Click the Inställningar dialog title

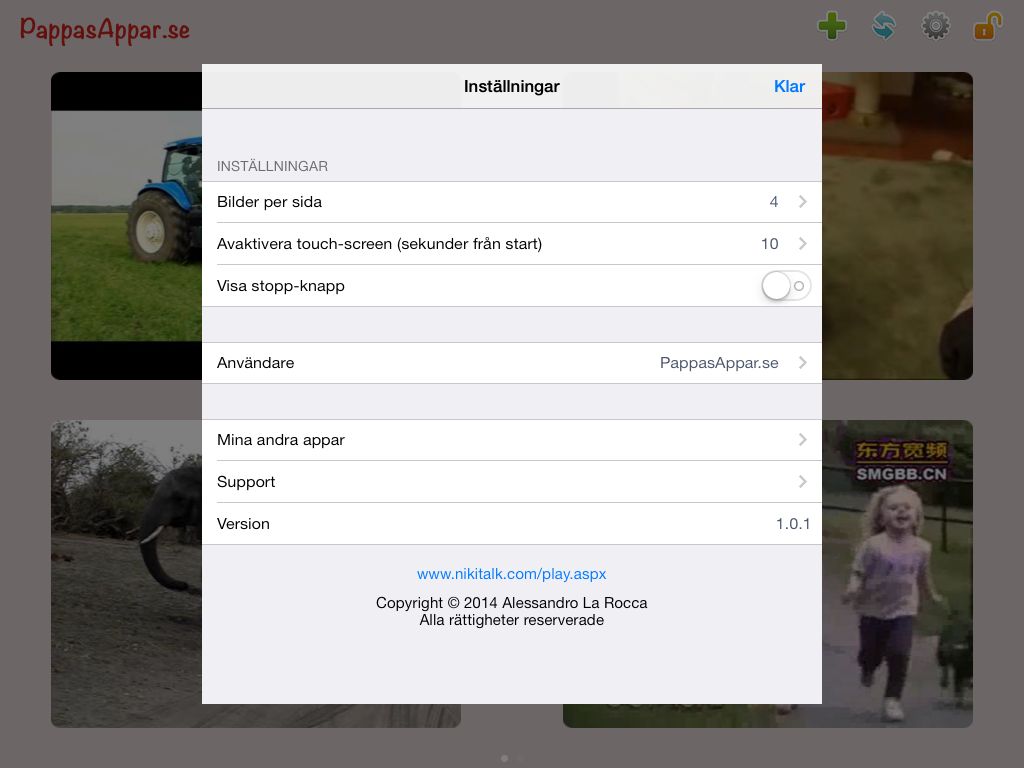pos(511,86)
